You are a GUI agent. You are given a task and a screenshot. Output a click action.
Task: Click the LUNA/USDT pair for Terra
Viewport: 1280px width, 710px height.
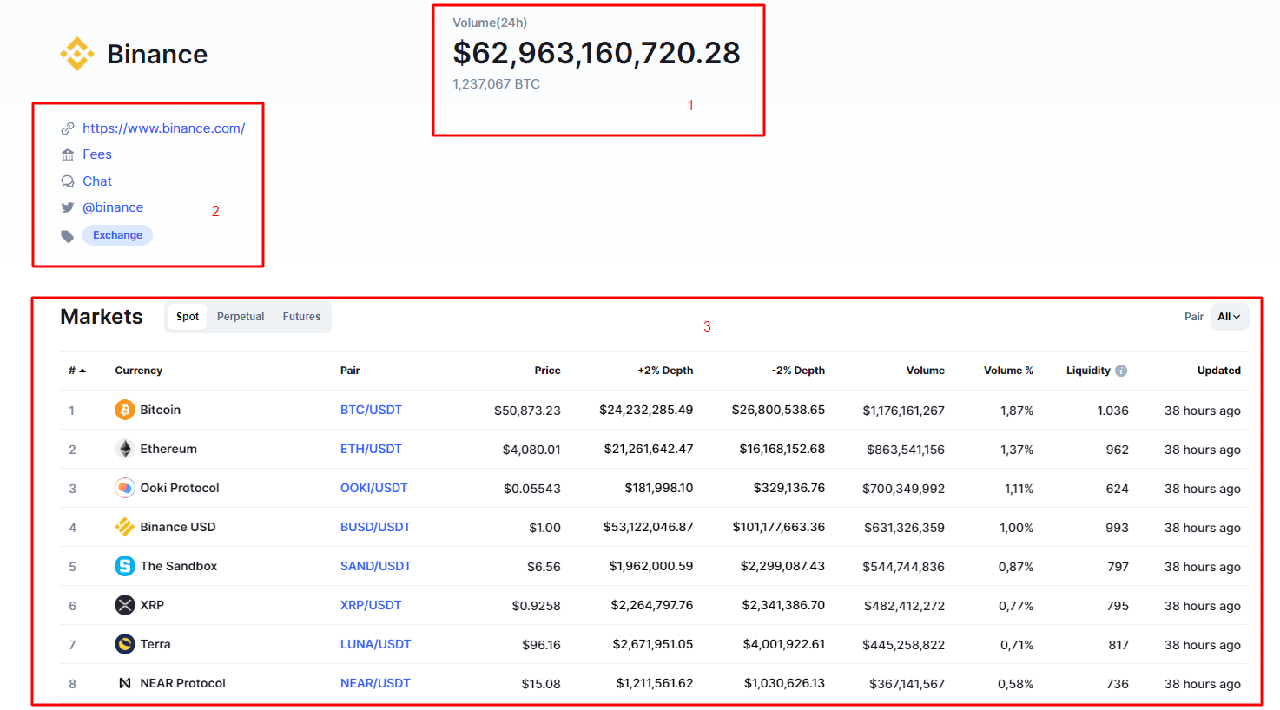point(375,644)
